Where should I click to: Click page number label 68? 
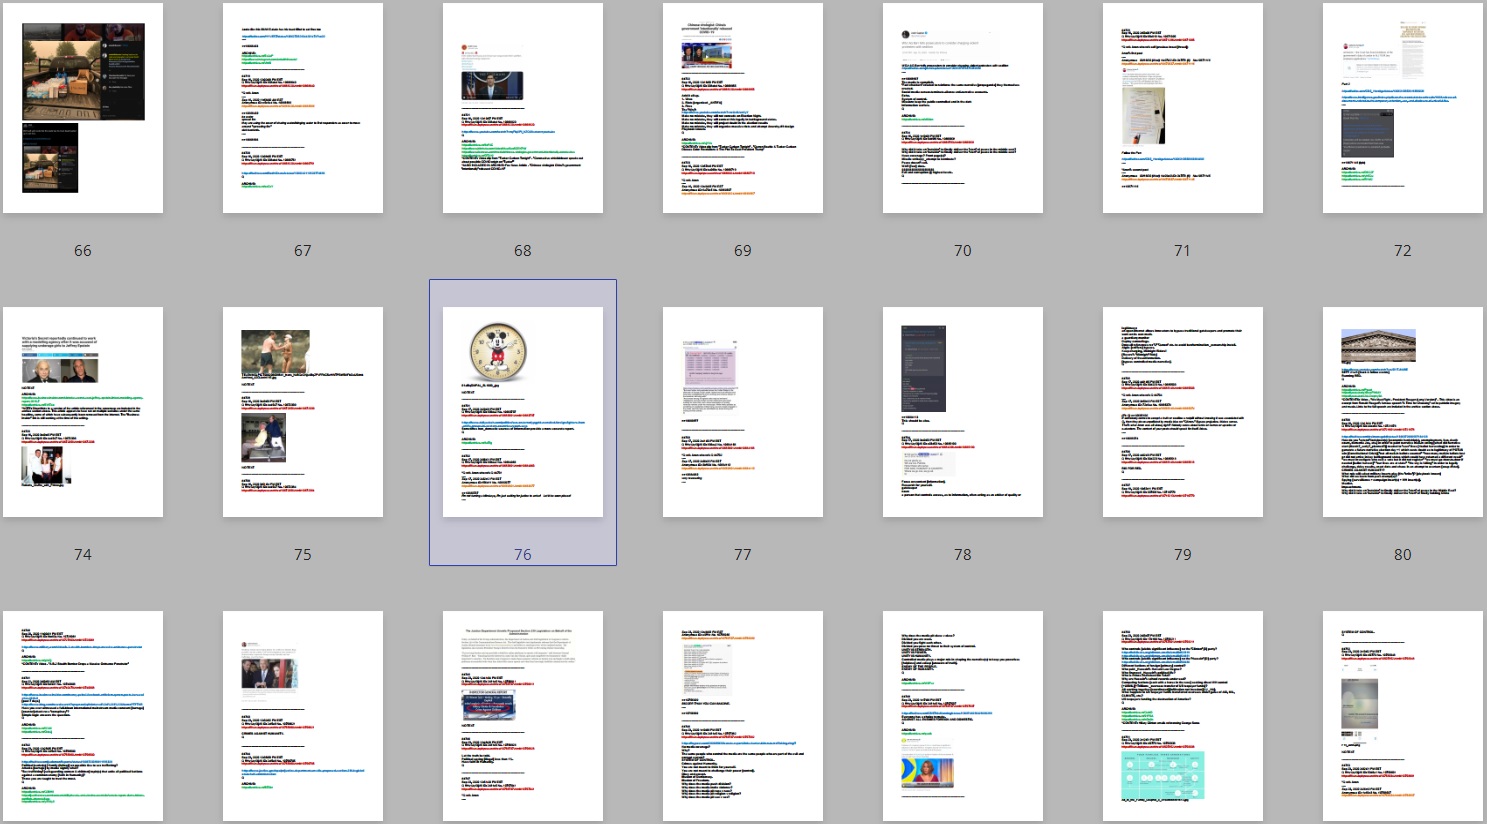(523, 251)
